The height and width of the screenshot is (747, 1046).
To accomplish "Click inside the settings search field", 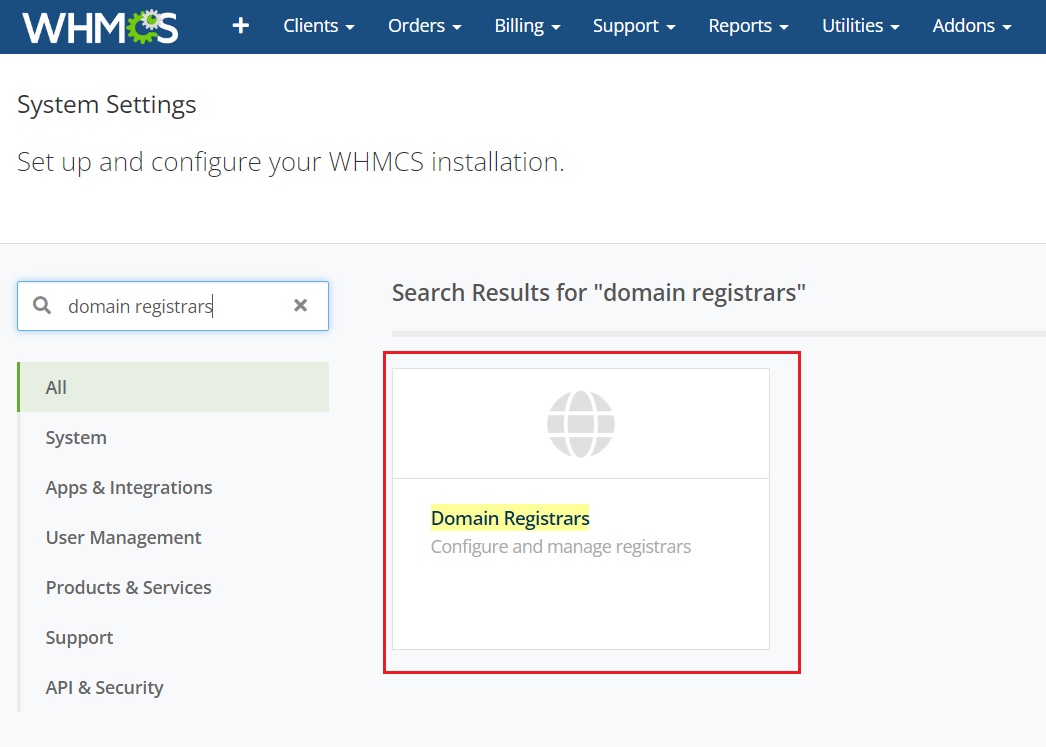I will click(x=173, y=306).
